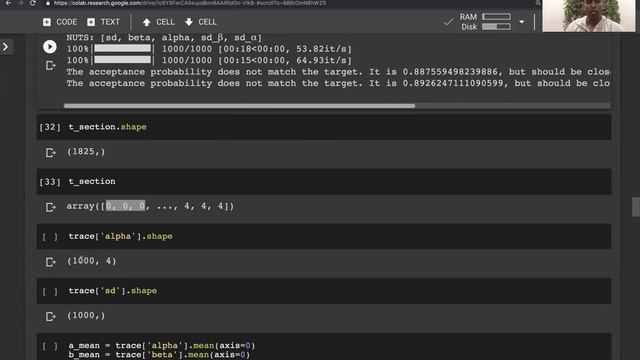This screenshot has height=360, width=640.
Task: Click the [33] execution count bracket
Action: click(x=50, y=182)
